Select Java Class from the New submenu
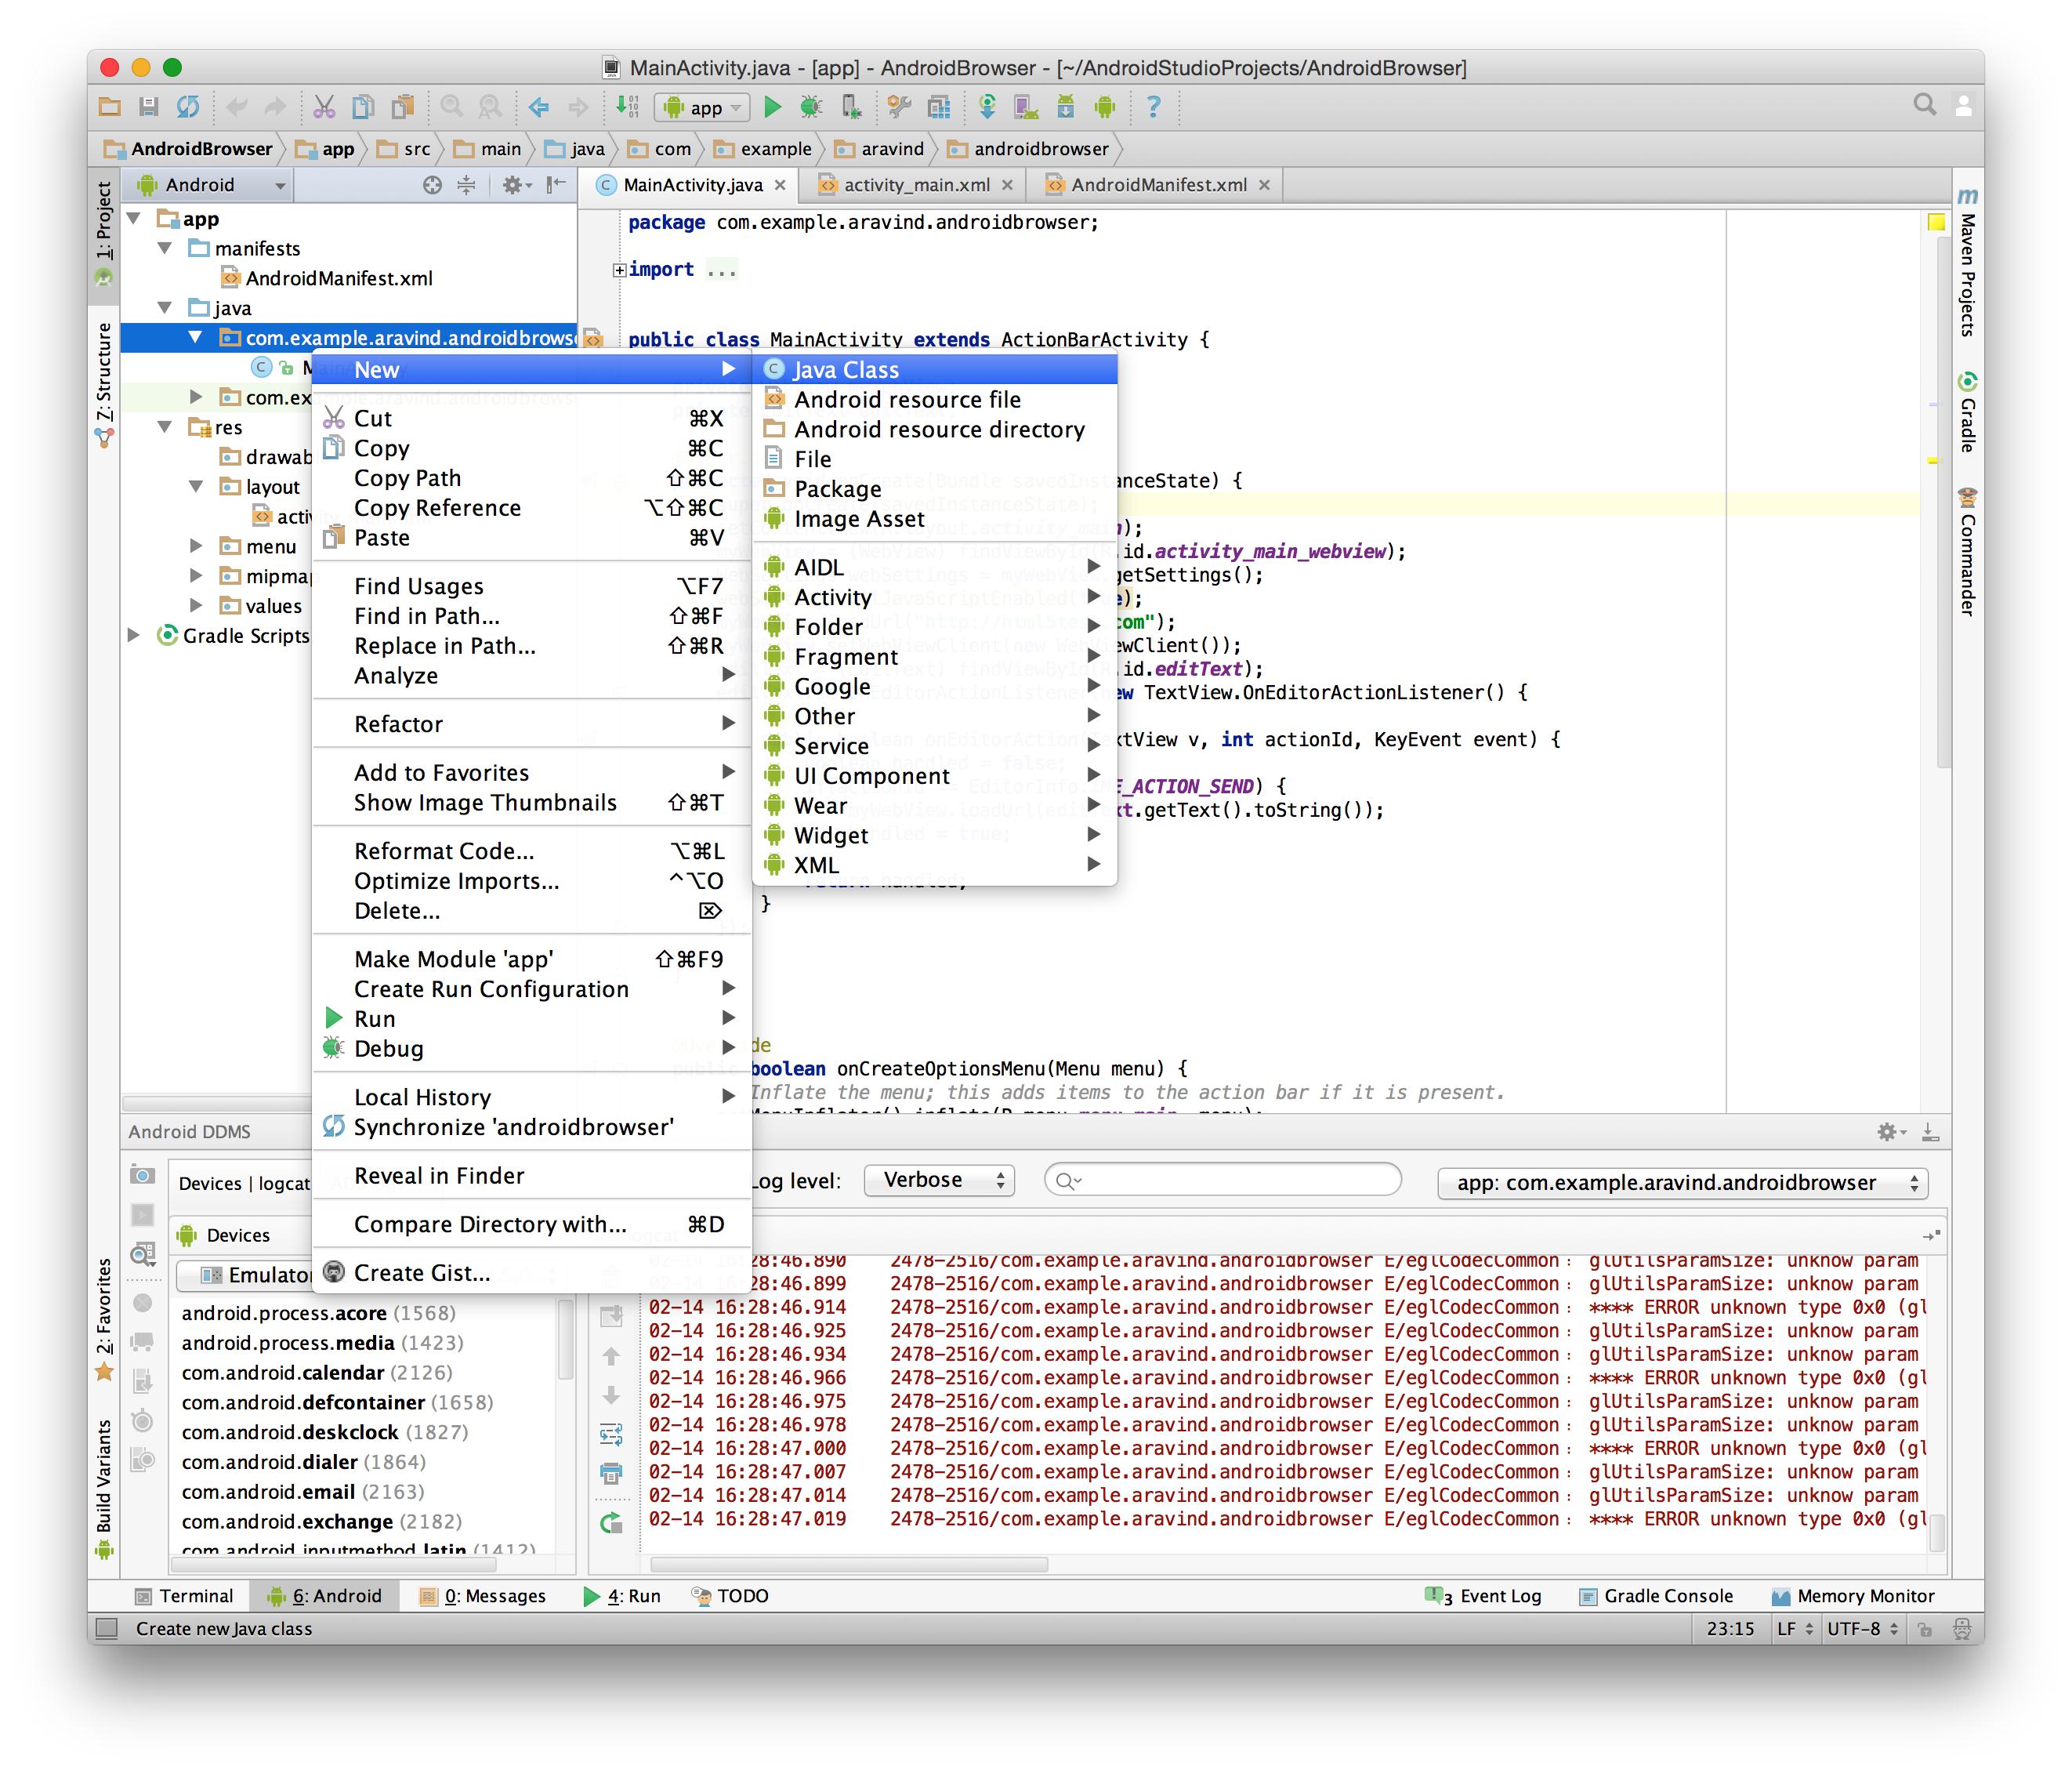The height and width of the screenshot is (1770, 2072). (845, 370)
